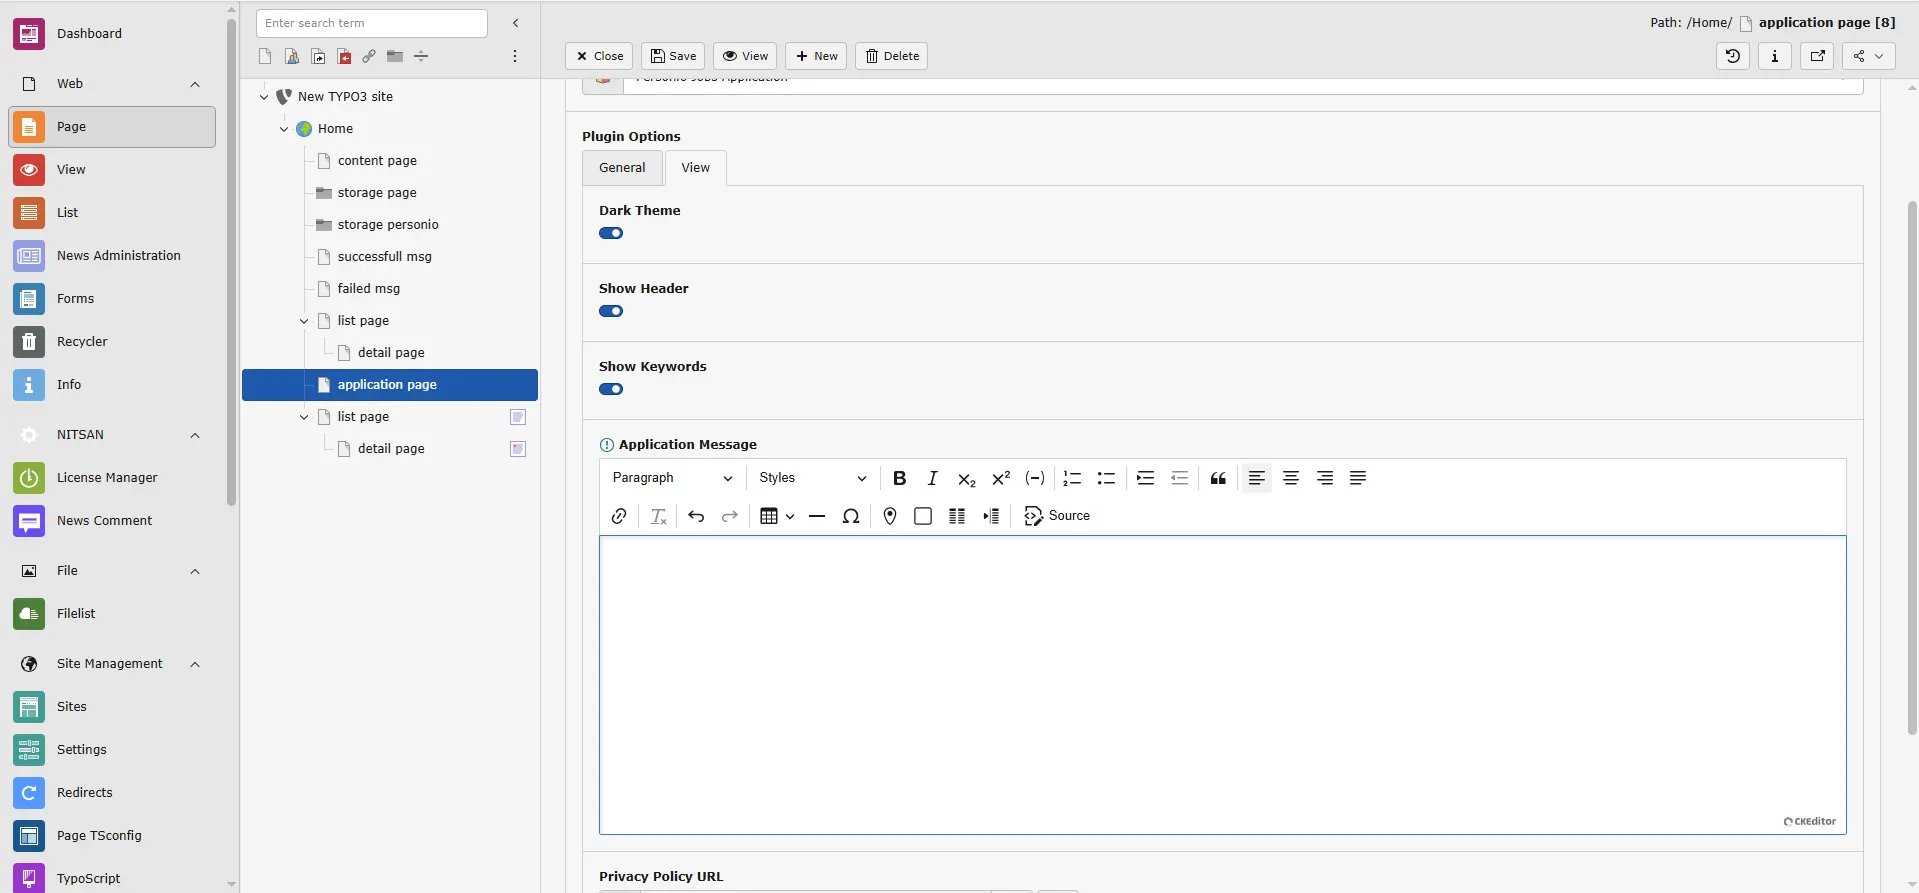
Task: Insert a block quote
Action: click(1218, 478)
